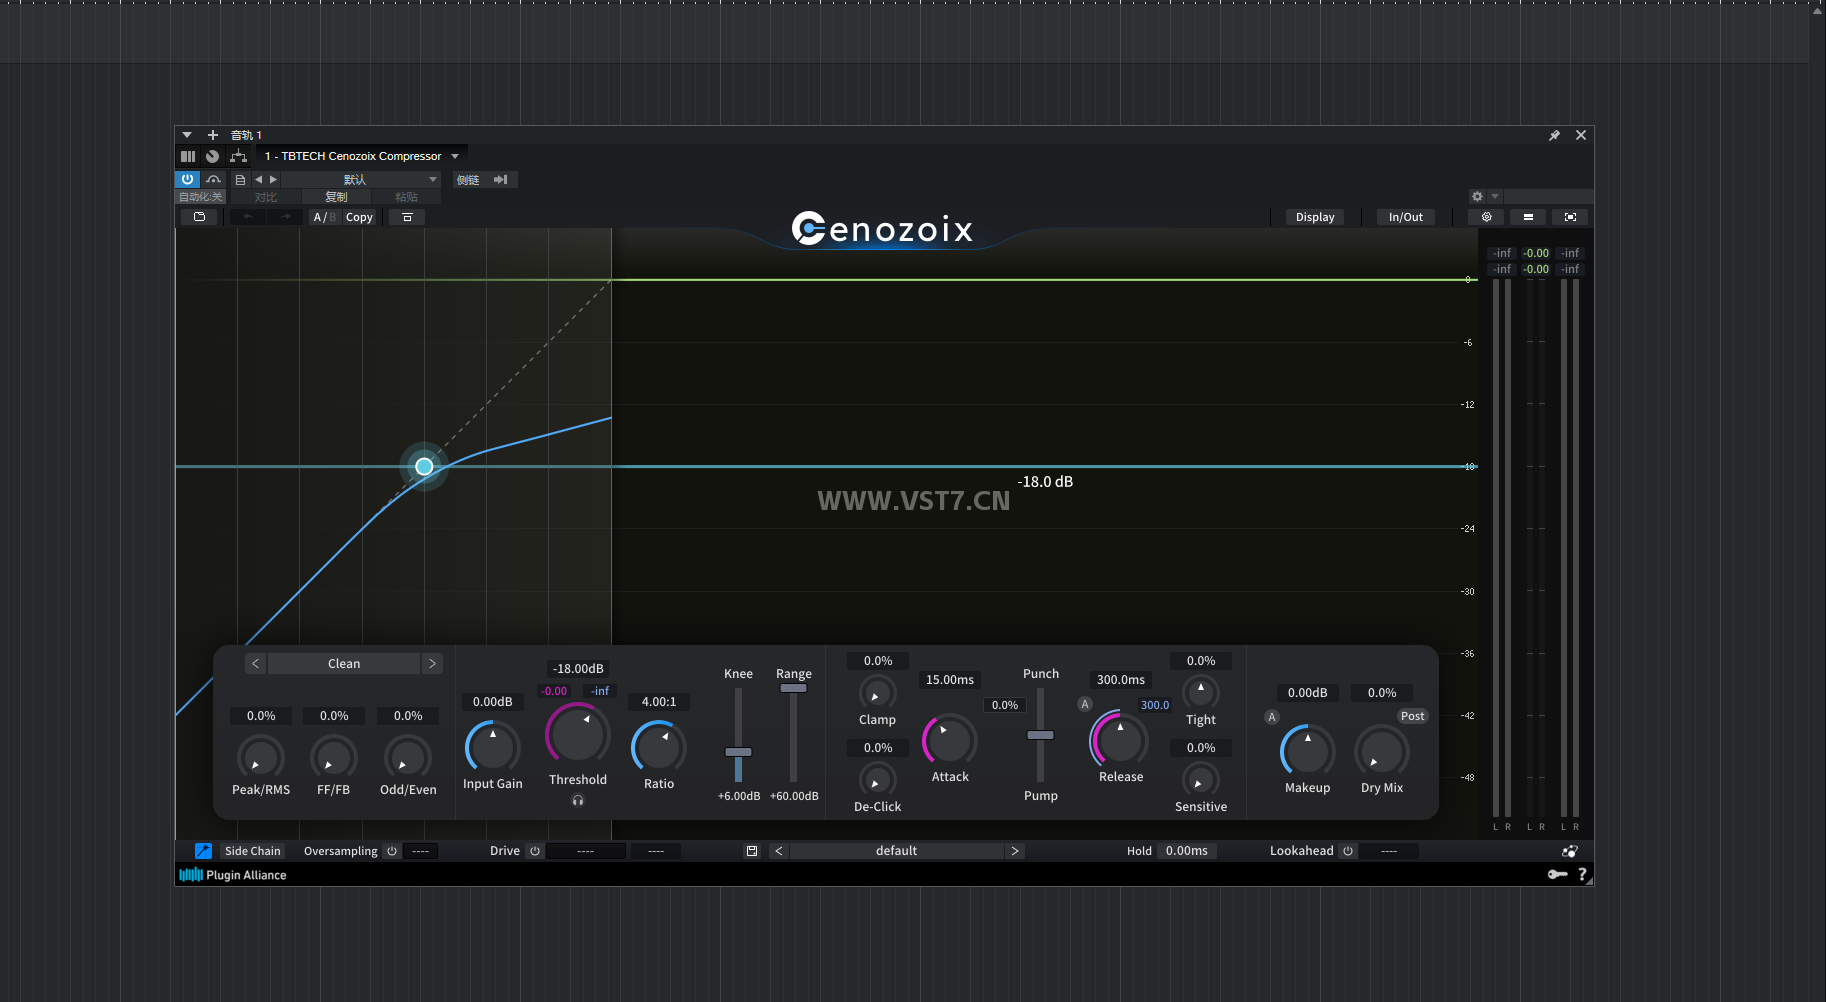Screen dimensions: 1826x1002
Task: Click the bars view icon near settings
Action: pyautogui.click(x=1528, y=217)
